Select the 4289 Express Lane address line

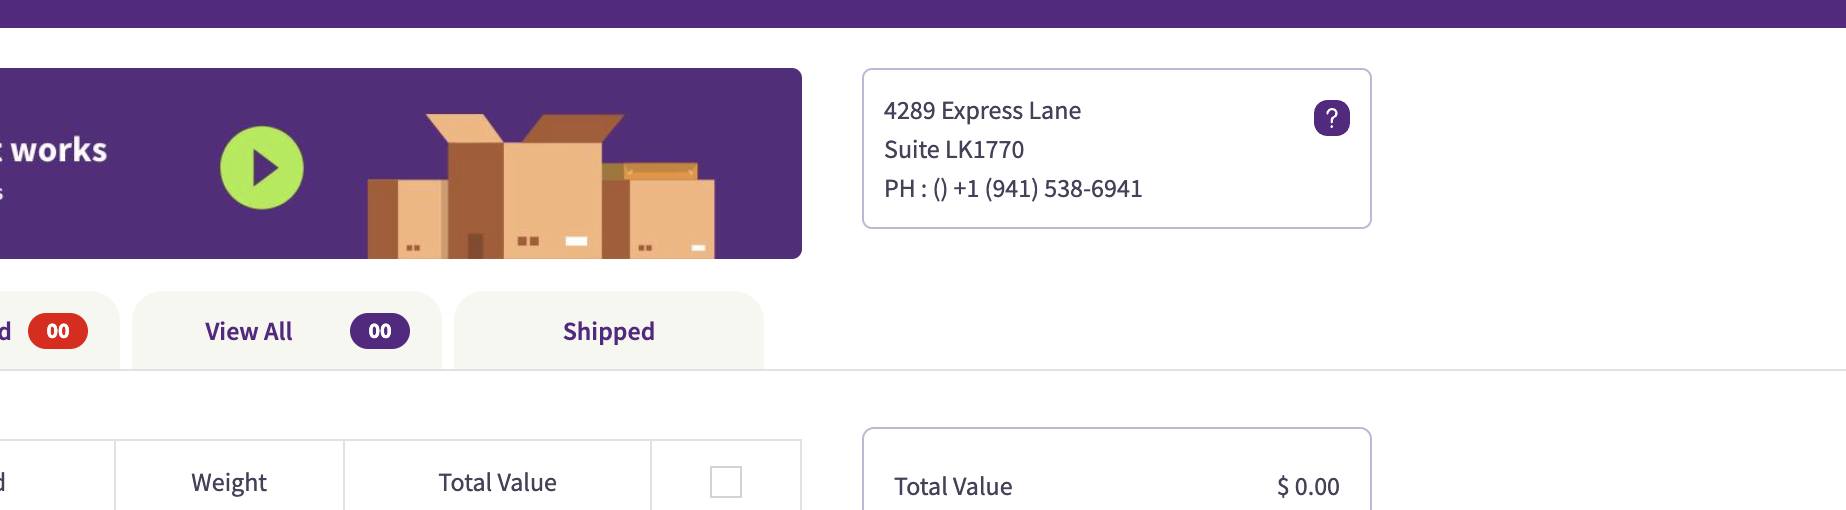982,111
